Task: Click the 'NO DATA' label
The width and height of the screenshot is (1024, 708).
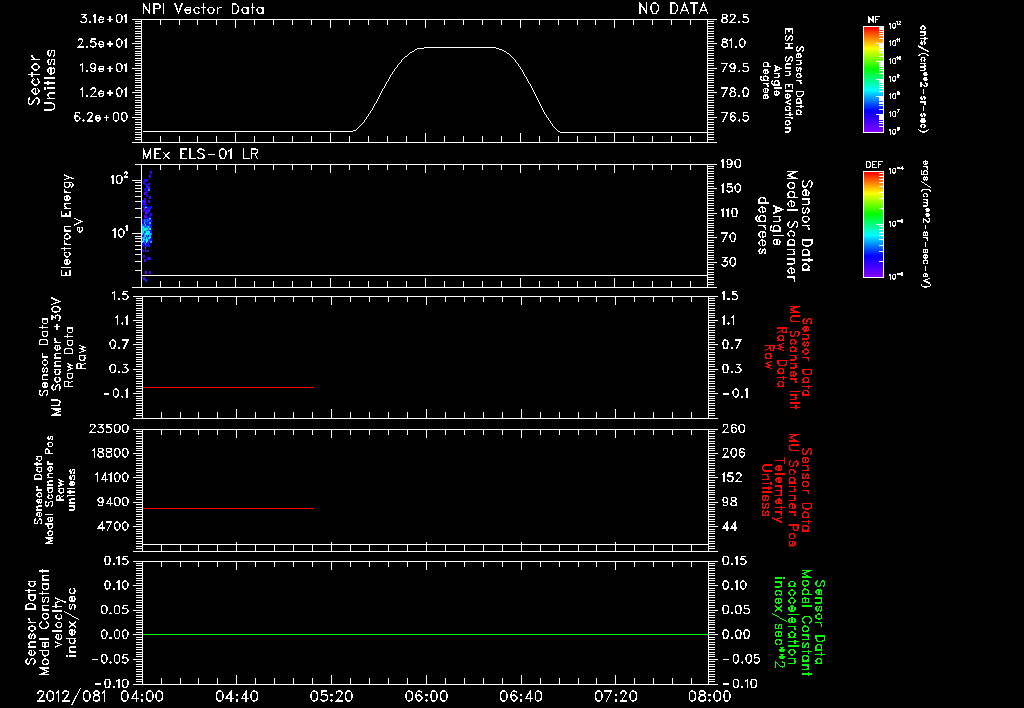Action: 673,9
